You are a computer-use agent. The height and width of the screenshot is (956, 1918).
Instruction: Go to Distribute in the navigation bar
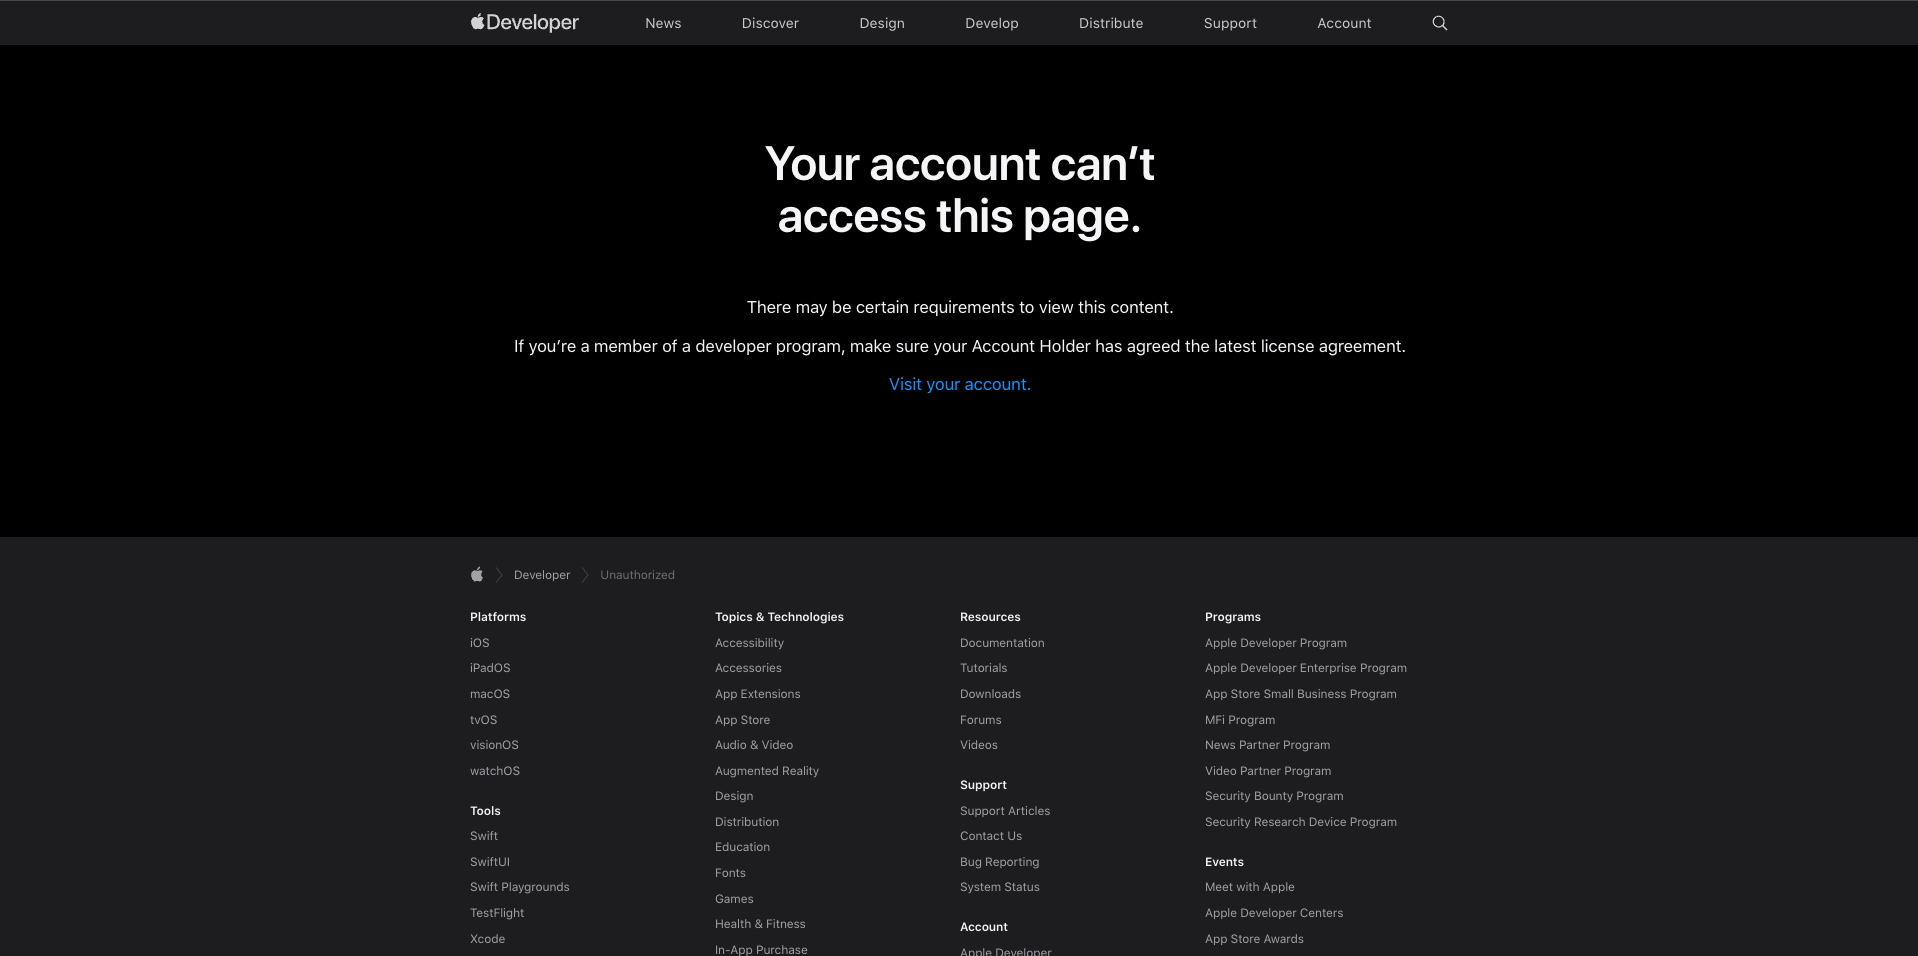coord(1111,23)
